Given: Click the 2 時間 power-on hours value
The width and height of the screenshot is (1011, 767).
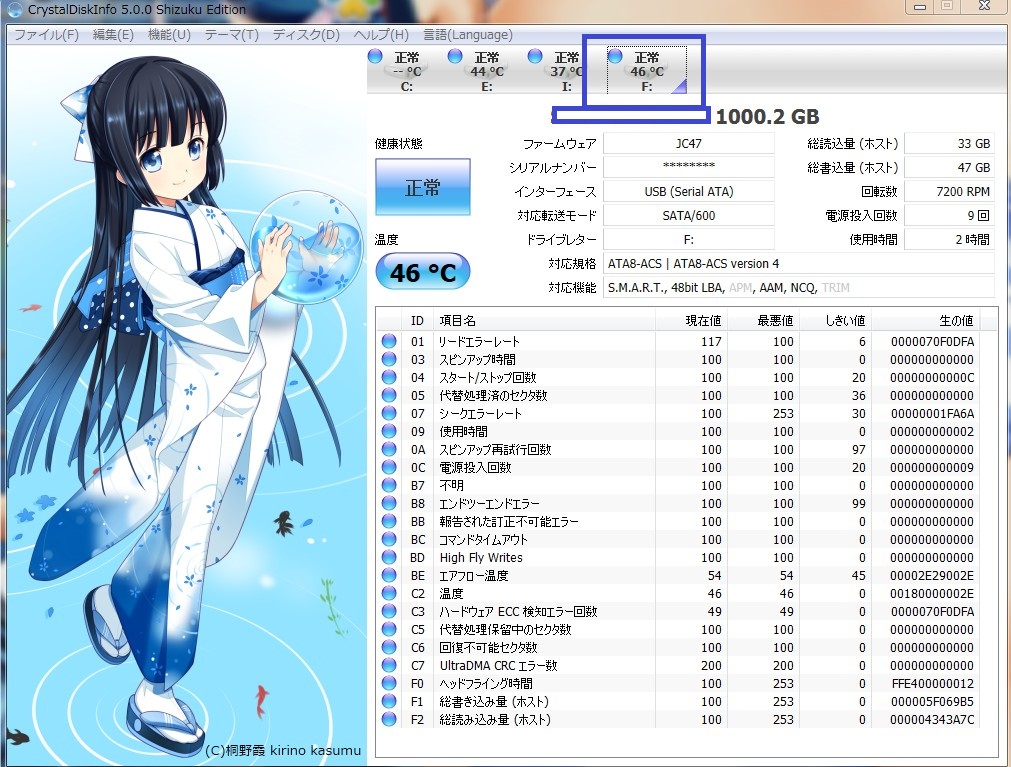Looking at the screenshot, I should [x=949, y=239].
